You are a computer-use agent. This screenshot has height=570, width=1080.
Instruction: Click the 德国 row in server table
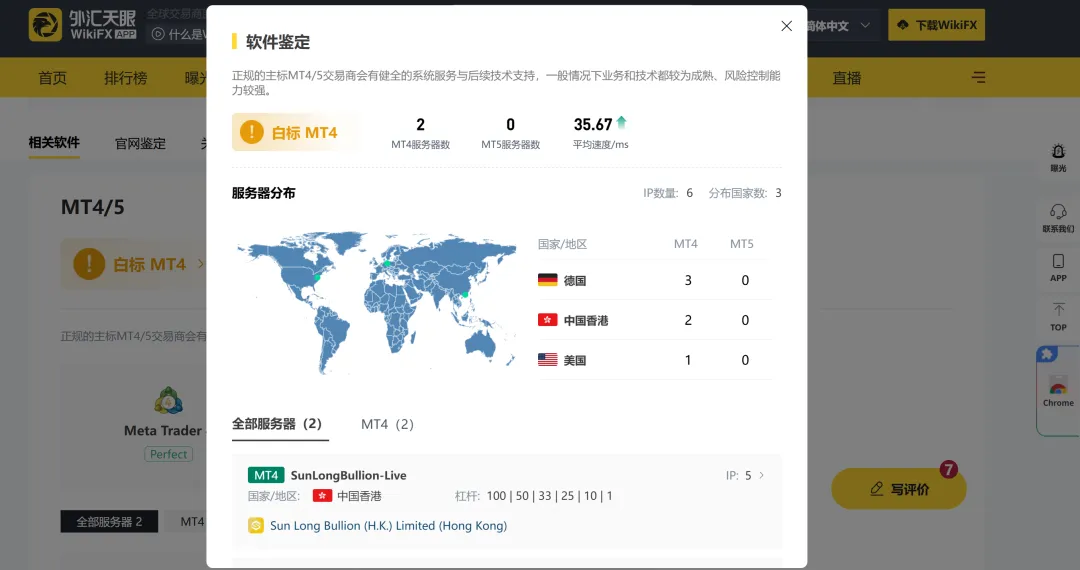(x=653, y=280)
